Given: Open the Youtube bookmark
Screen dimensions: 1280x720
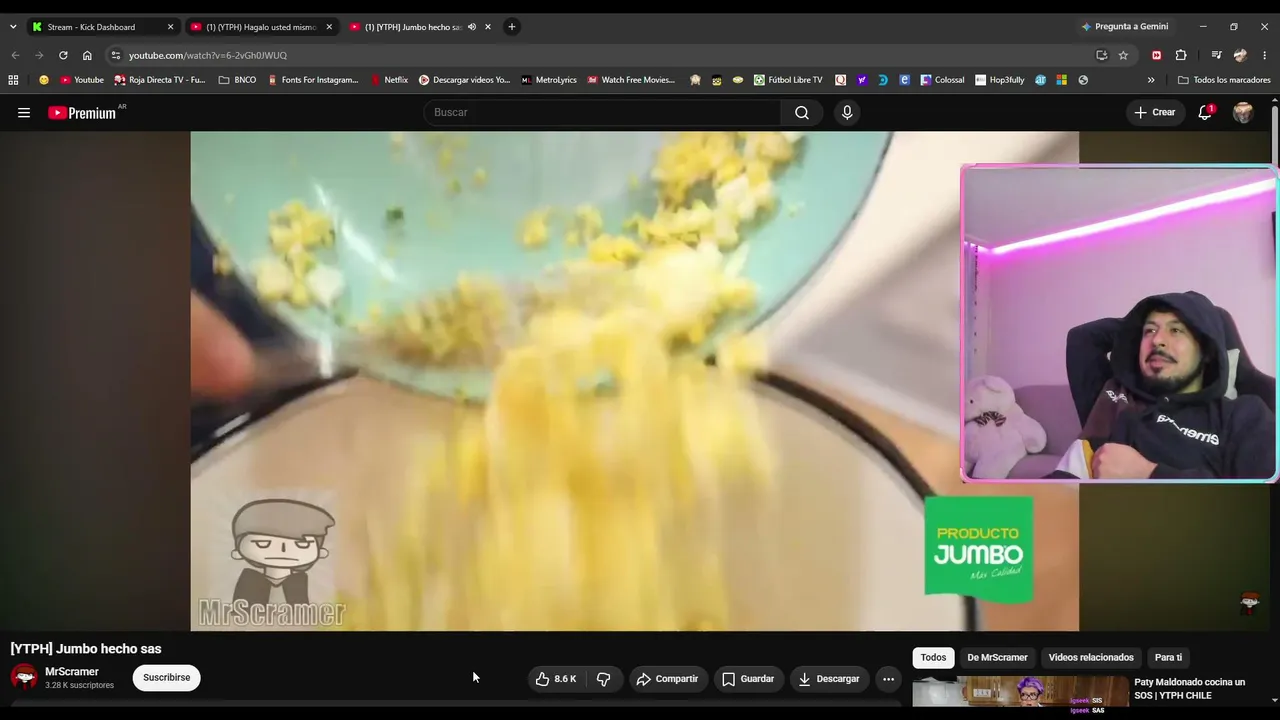Looking at the screenshot, I should pos(82,80).
